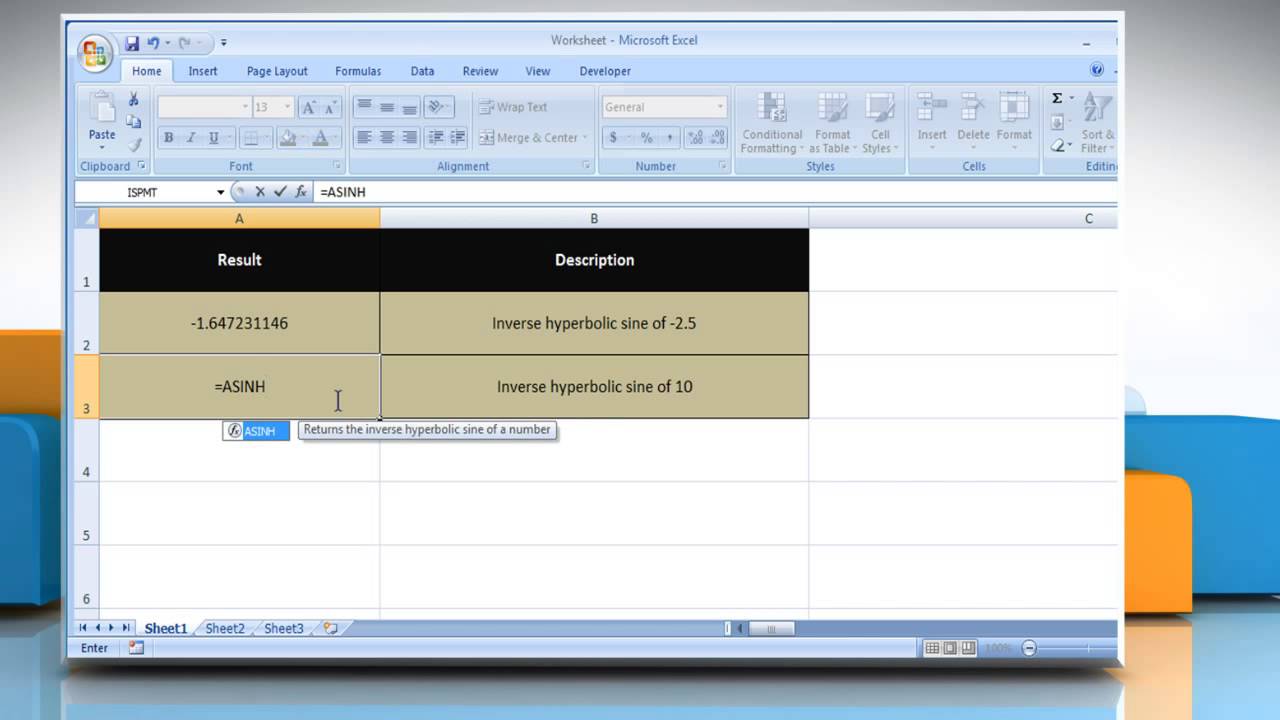1280x720 pixels.
Task: Open the Page Layout ribbon tab
Action: (x=277, y=71)
